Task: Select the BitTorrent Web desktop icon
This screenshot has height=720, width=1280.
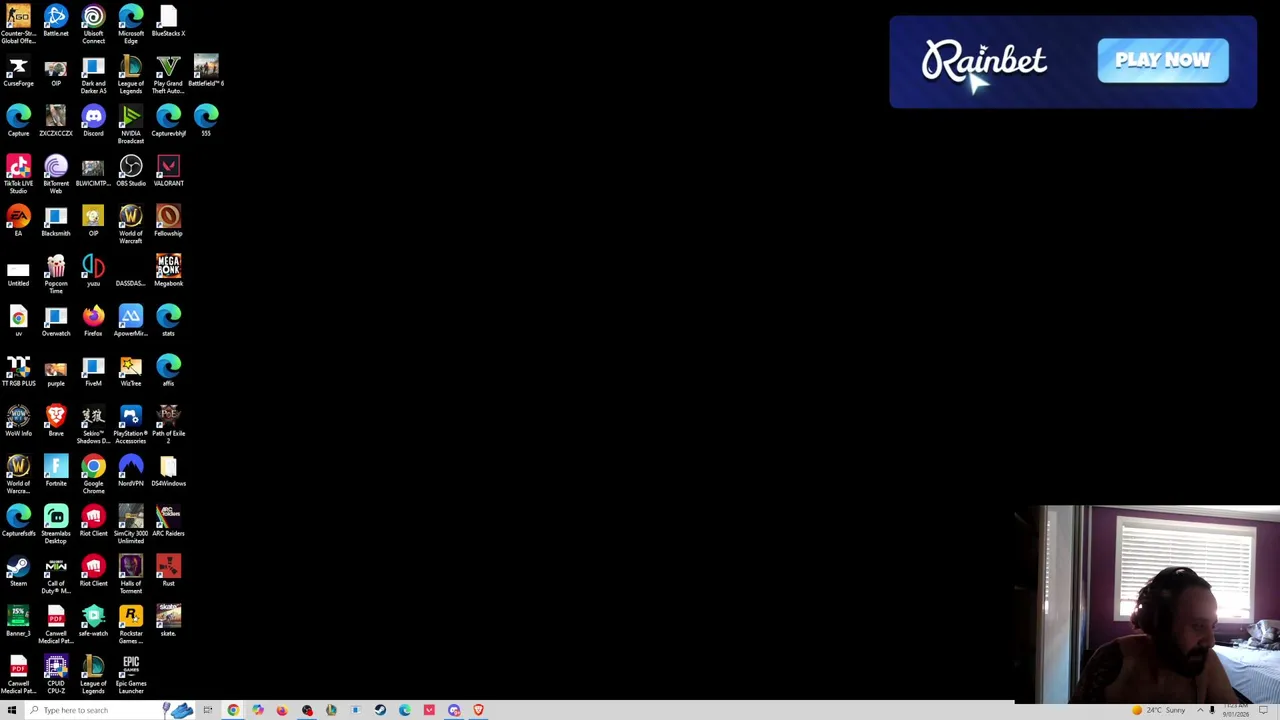Action: tap(56, 174)
